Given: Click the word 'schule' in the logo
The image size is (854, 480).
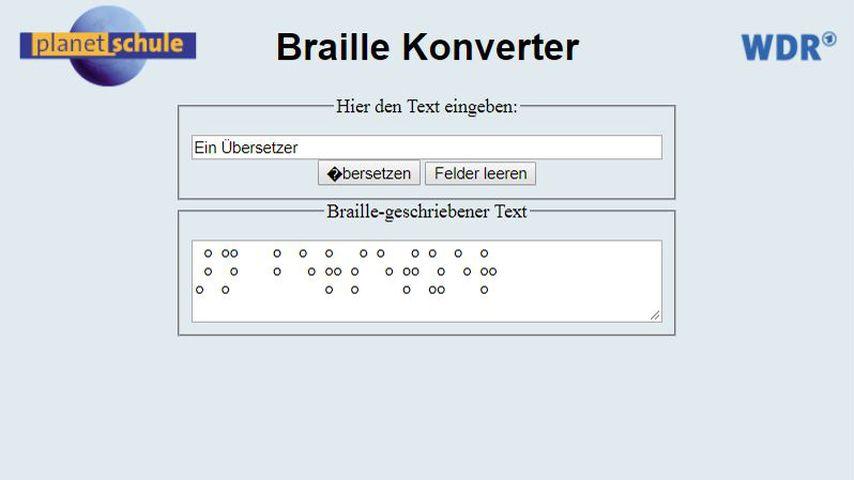Looking at the screenshot, I should [147, 44].
